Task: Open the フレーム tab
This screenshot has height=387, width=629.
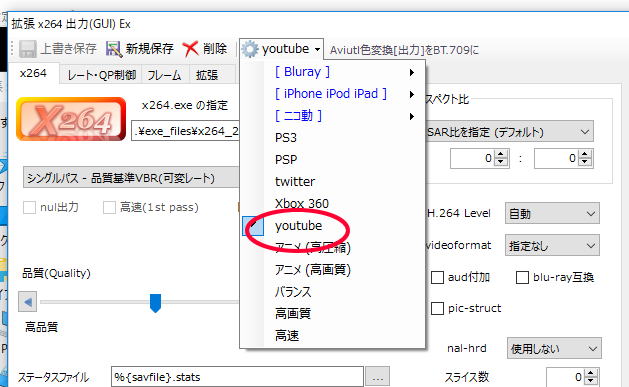Action: pos(164,75)
